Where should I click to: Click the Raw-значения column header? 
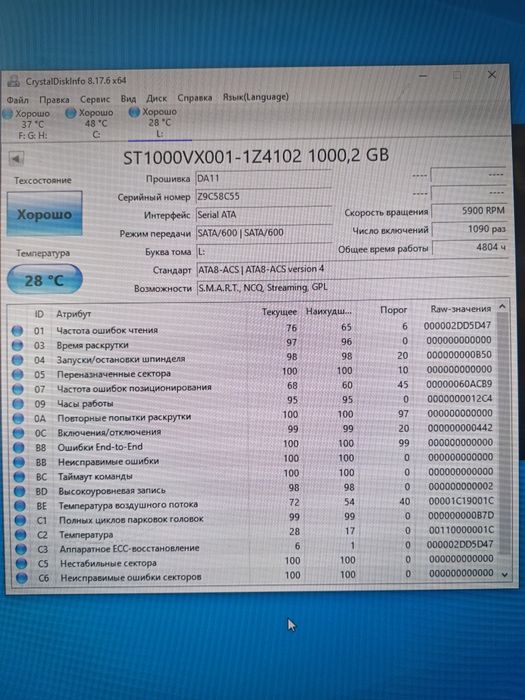[x=460, y=309]
